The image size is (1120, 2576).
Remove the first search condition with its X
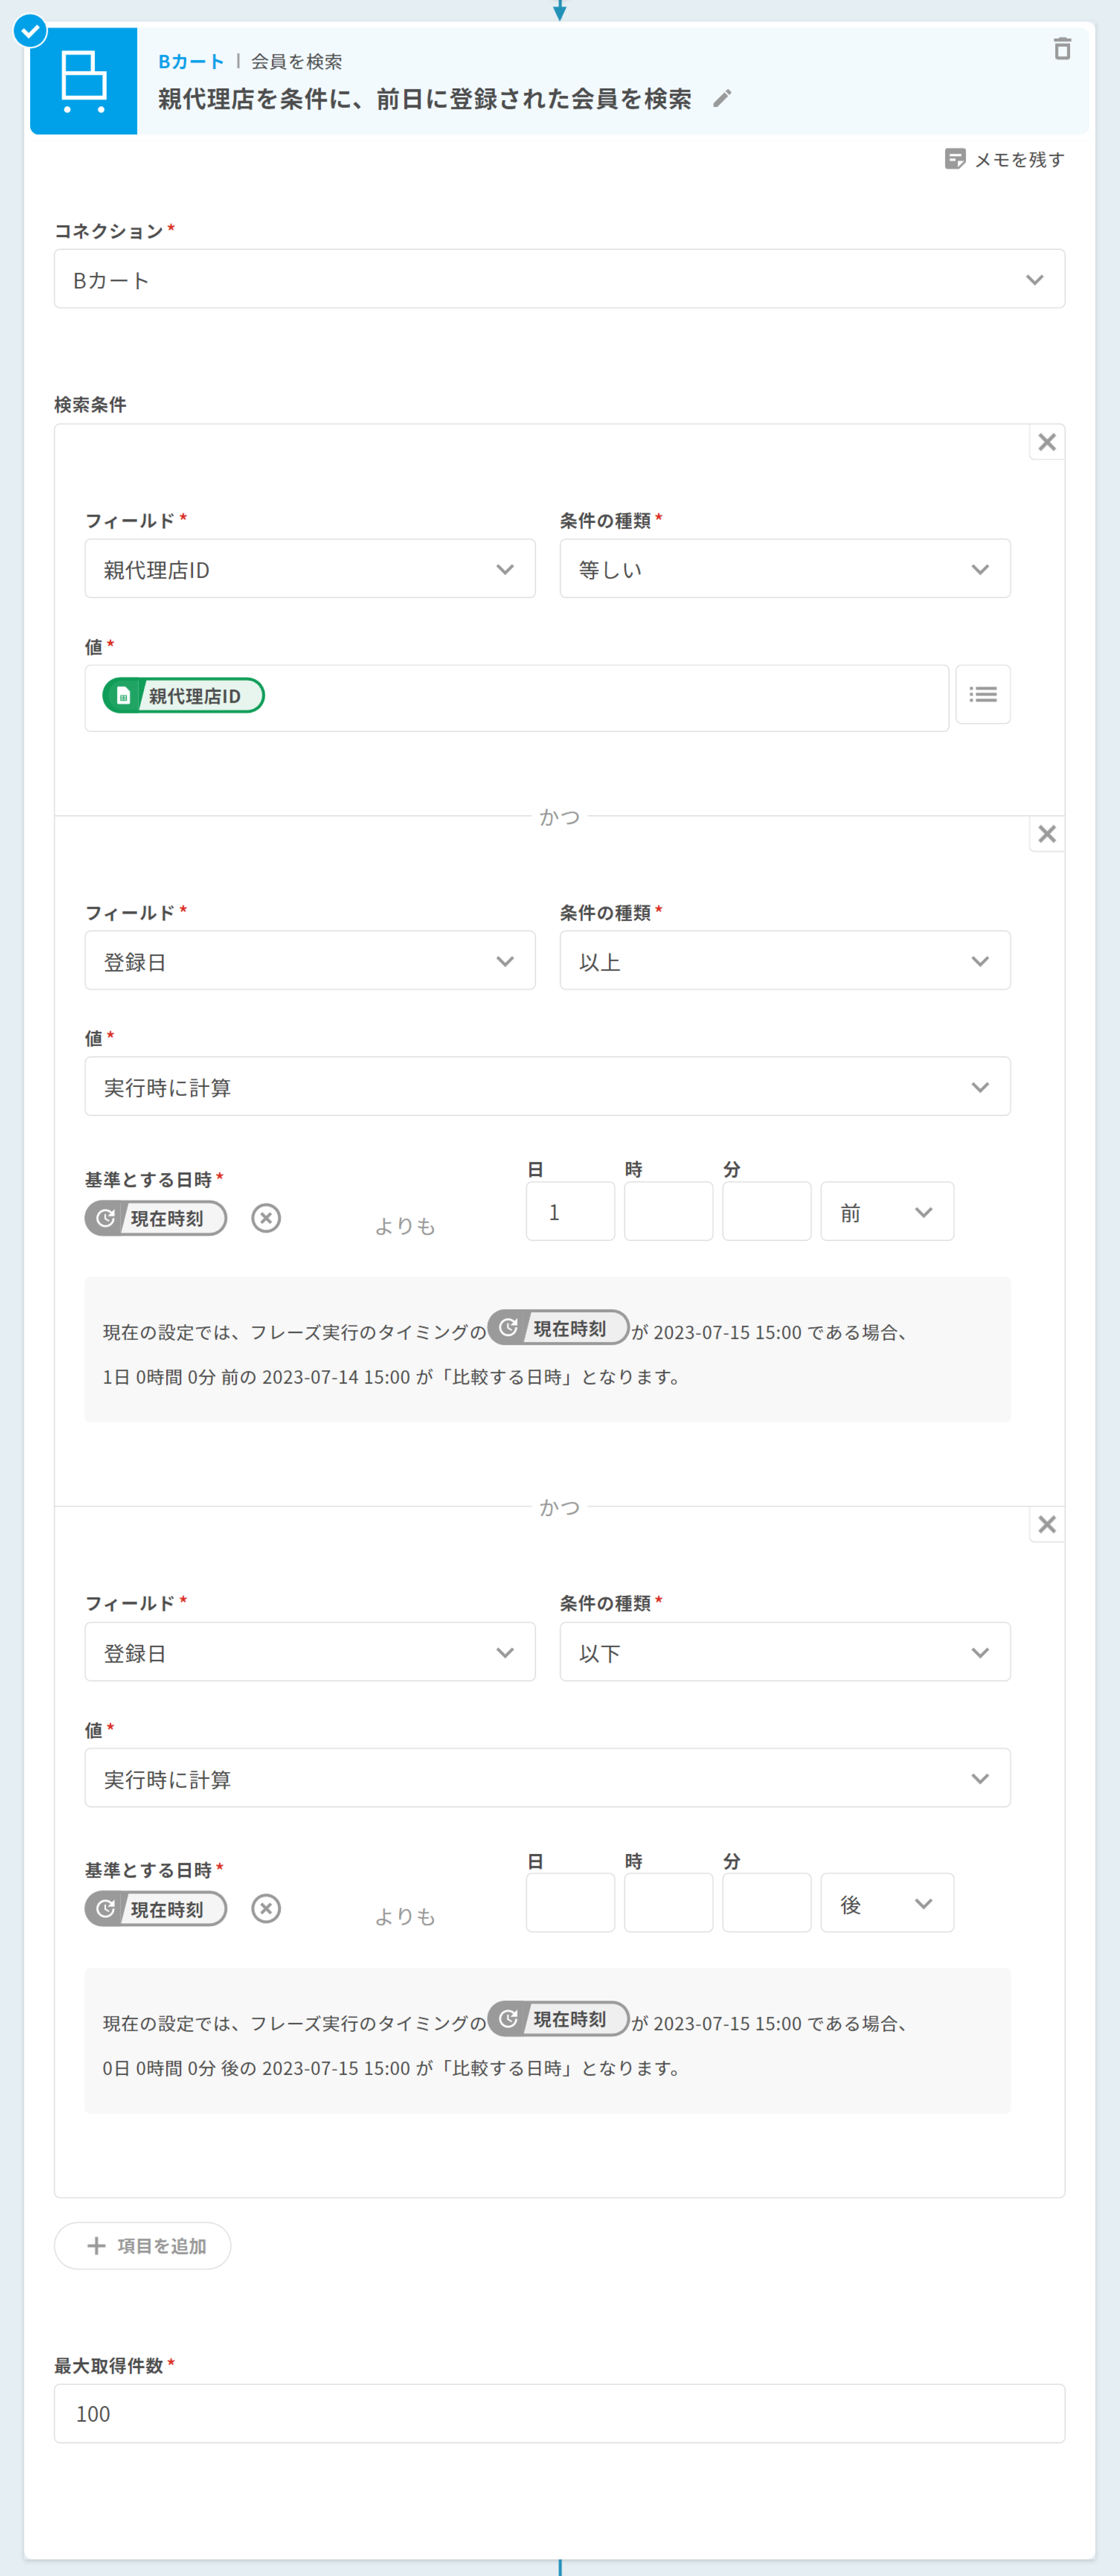(1046, 442)
